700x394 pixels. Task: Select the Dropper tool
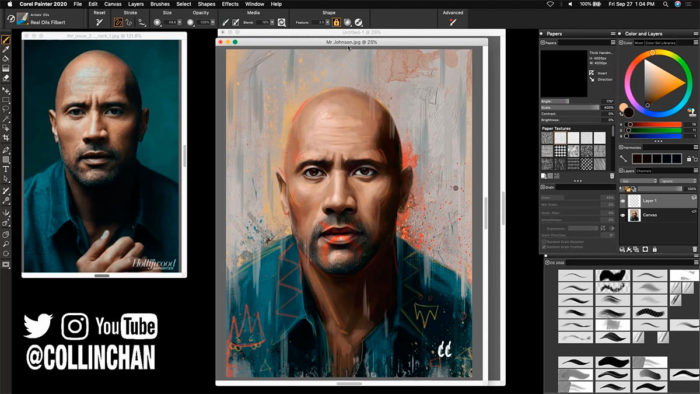coord(6,50)
